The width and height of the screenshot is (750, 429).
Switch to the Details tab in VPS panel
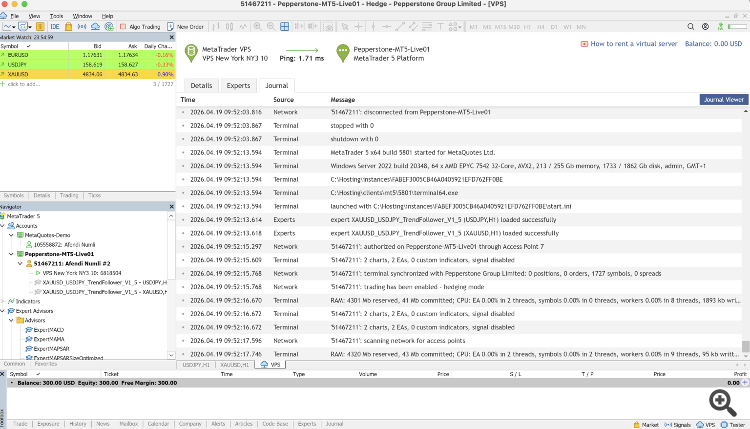[x=201, y=86]
